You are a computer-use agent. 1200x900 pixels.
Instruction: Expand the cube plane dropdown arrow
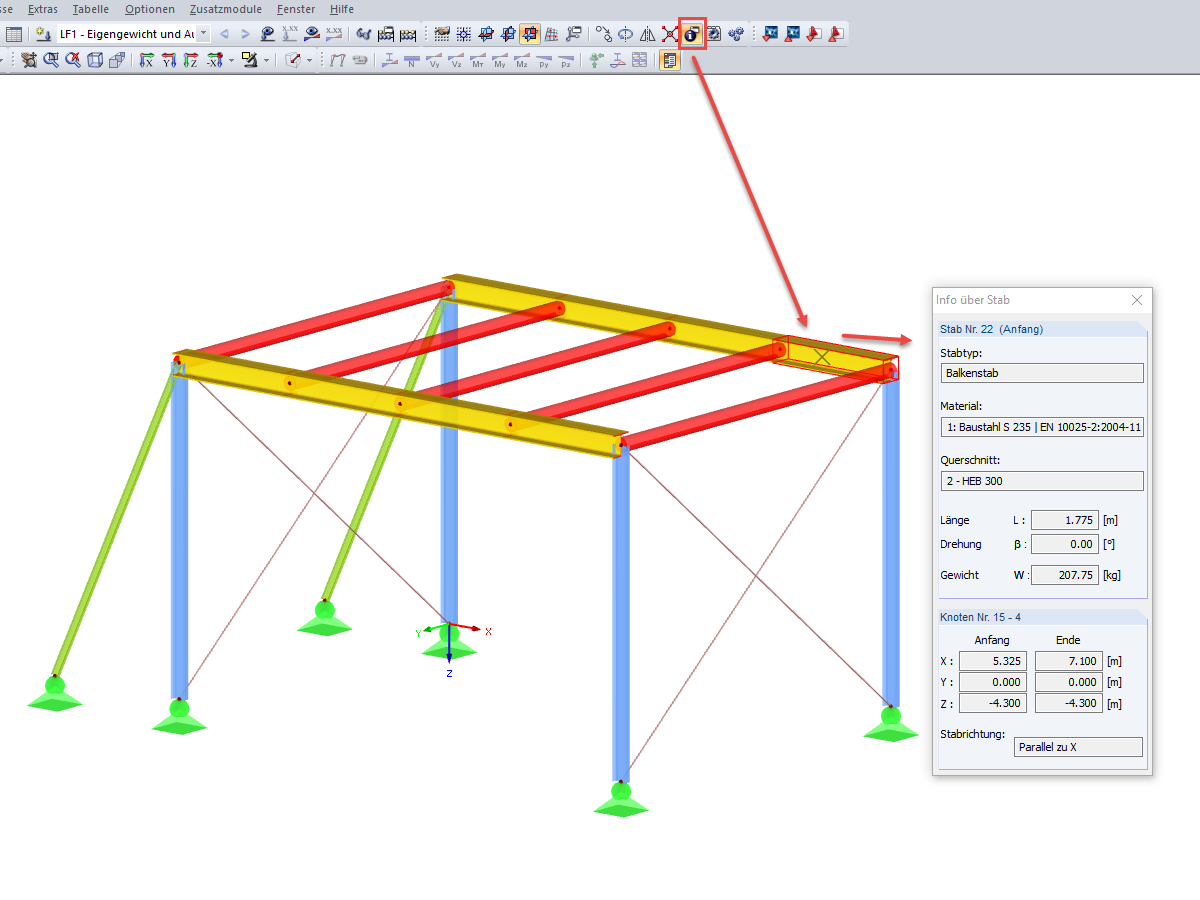coord(309,60)
